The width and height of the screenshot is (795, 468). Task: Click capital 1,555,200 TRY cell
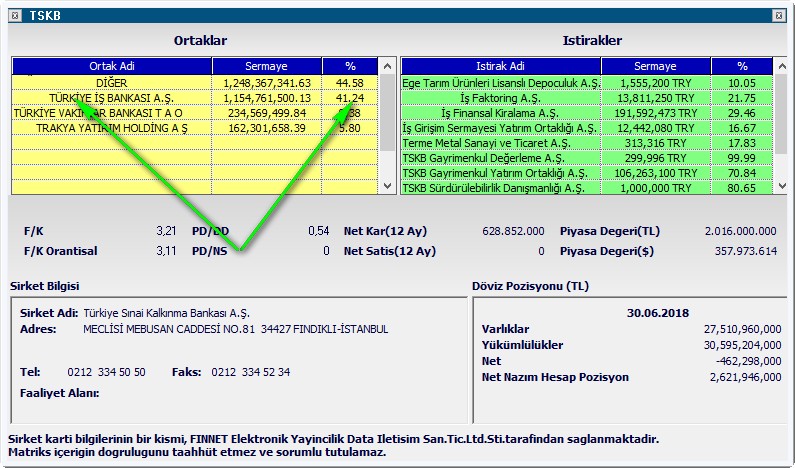coord(656,83)
